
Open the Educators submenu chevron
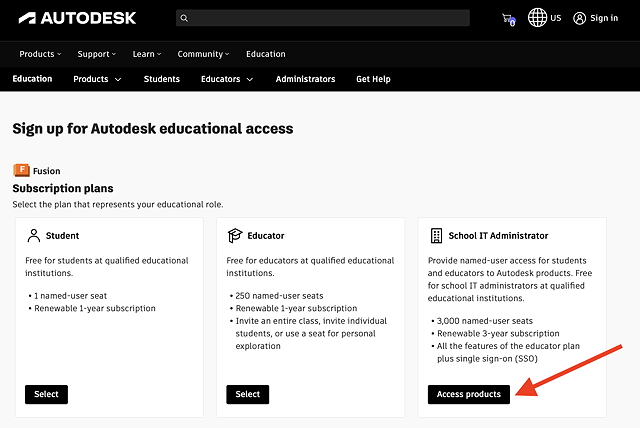pos(249,79)
